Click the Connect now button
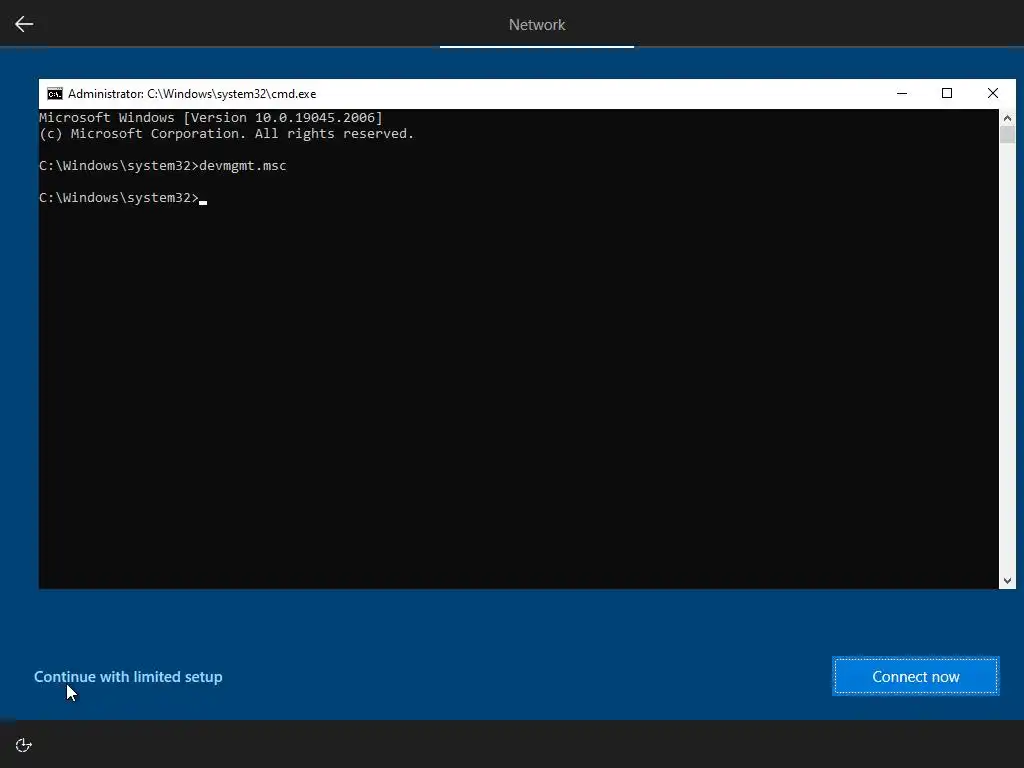Screen dimensions: 1024x768 click(x=916, y=677)
